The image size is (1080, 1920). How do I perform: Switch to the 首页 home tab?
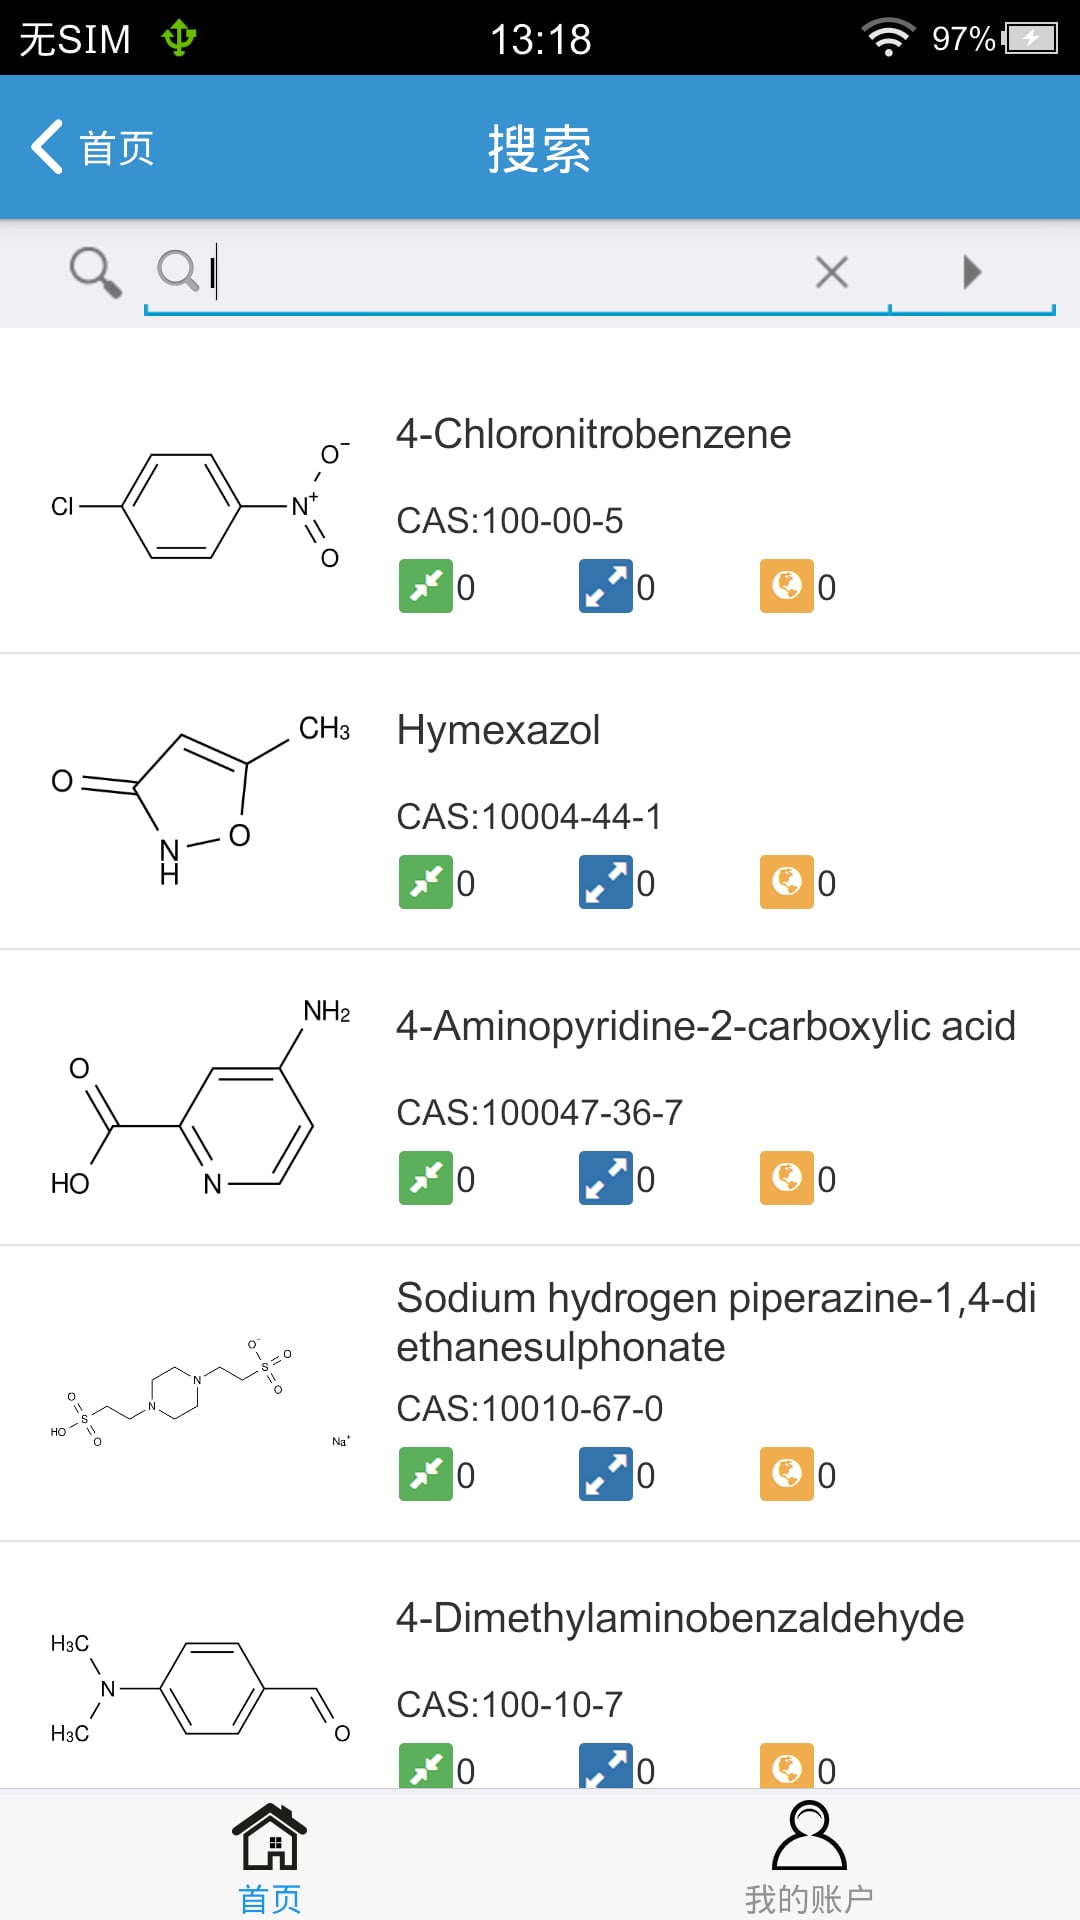[270, 1857]
